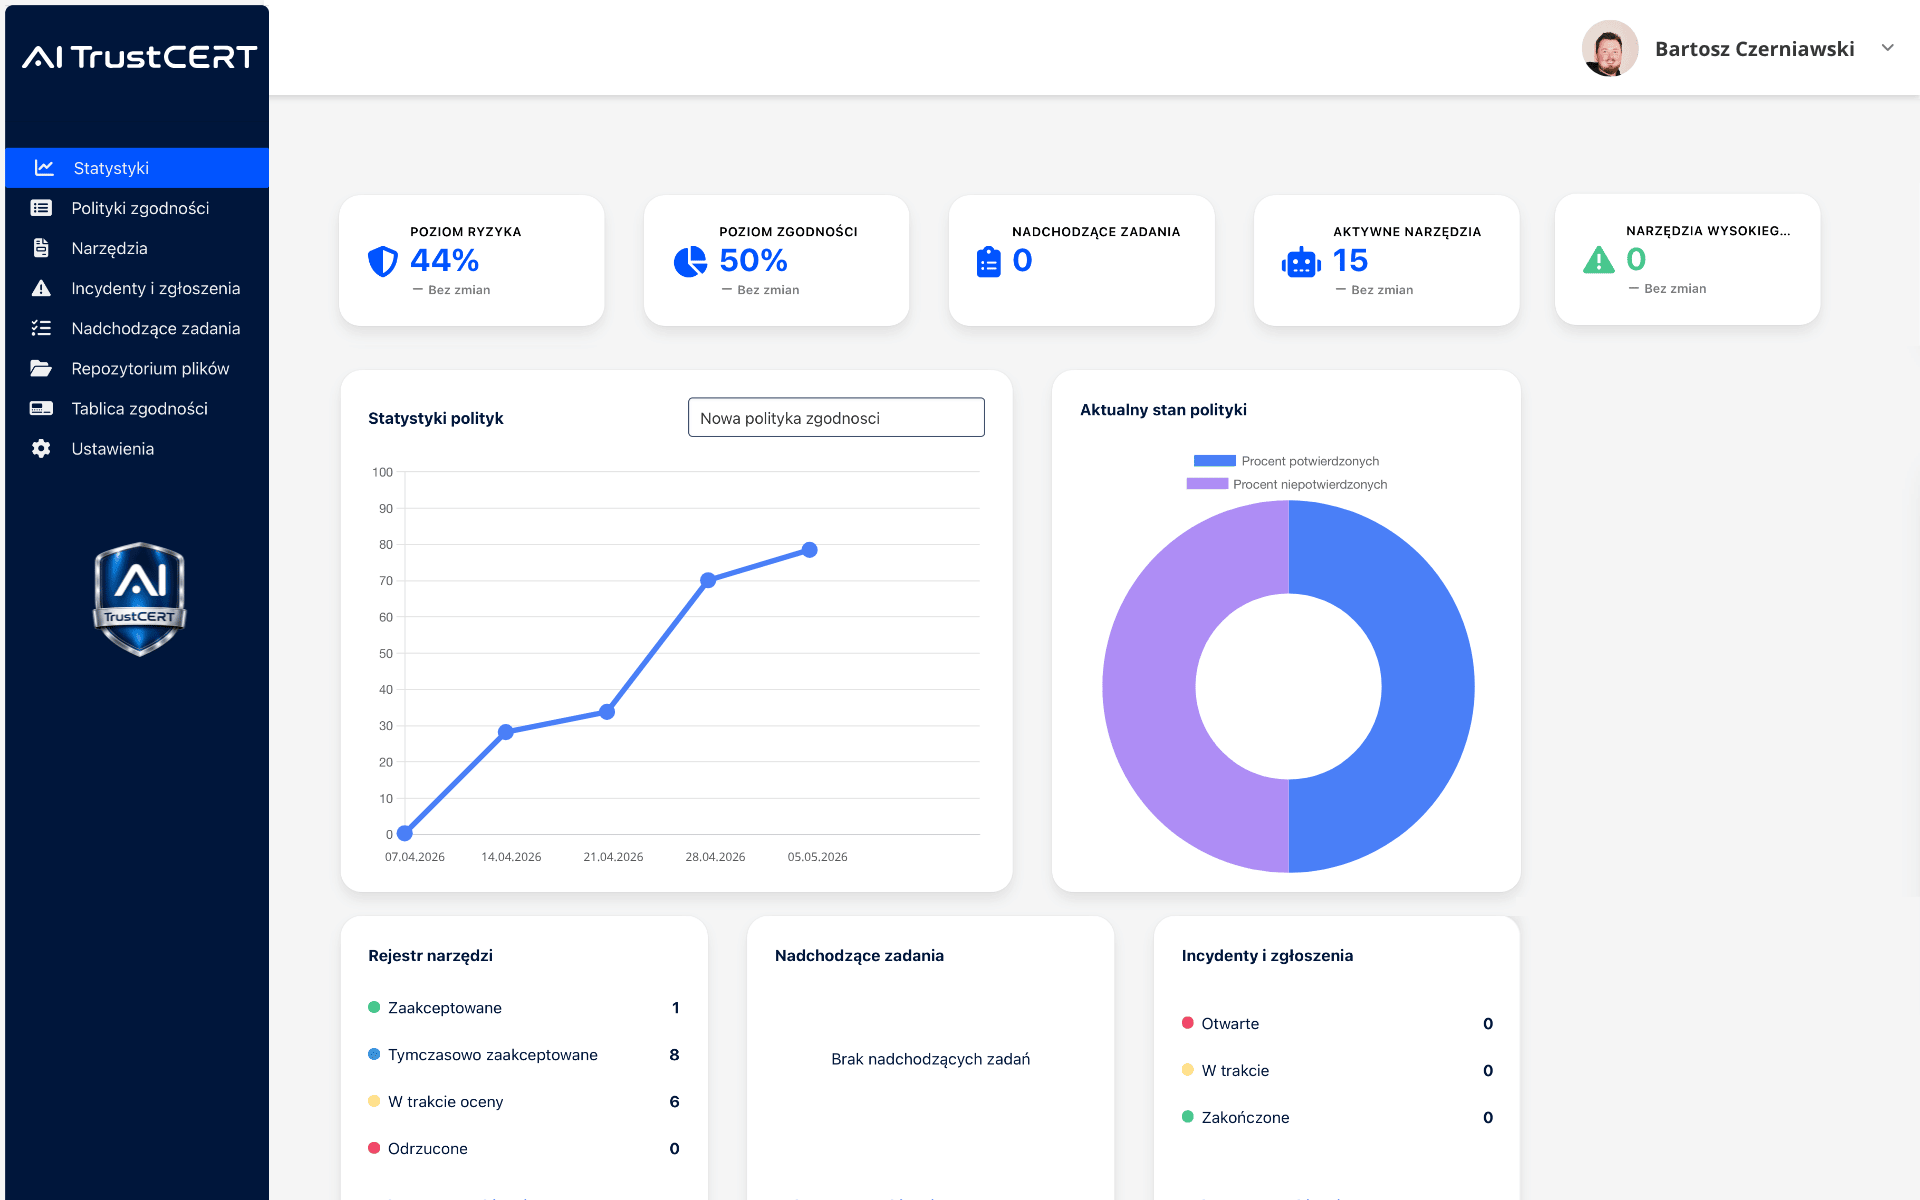Toggle Procent potwierdzonych legend blue swatch

coord(1214,461)
